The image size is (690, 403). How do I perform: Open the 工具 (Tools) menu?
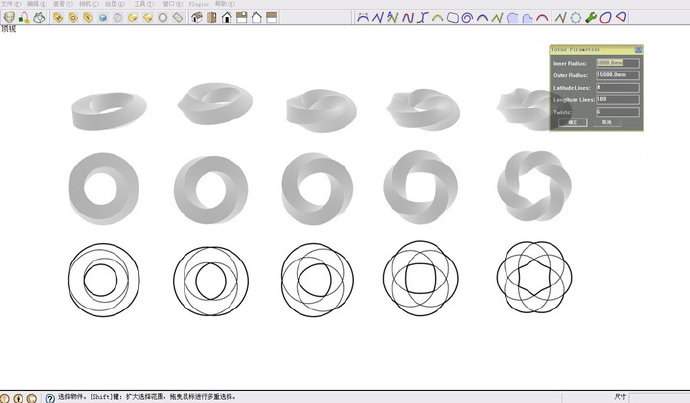pos(144,4)
